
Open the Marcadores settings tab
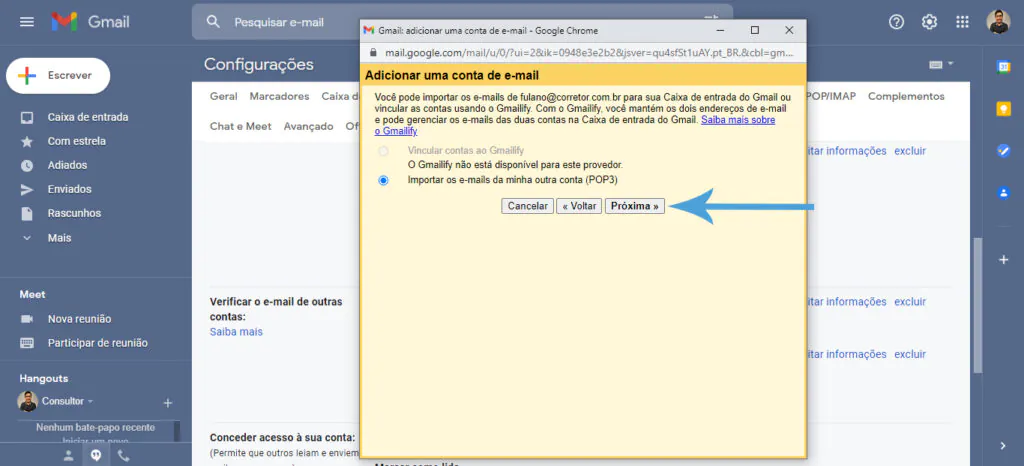(x=280, y=96)
